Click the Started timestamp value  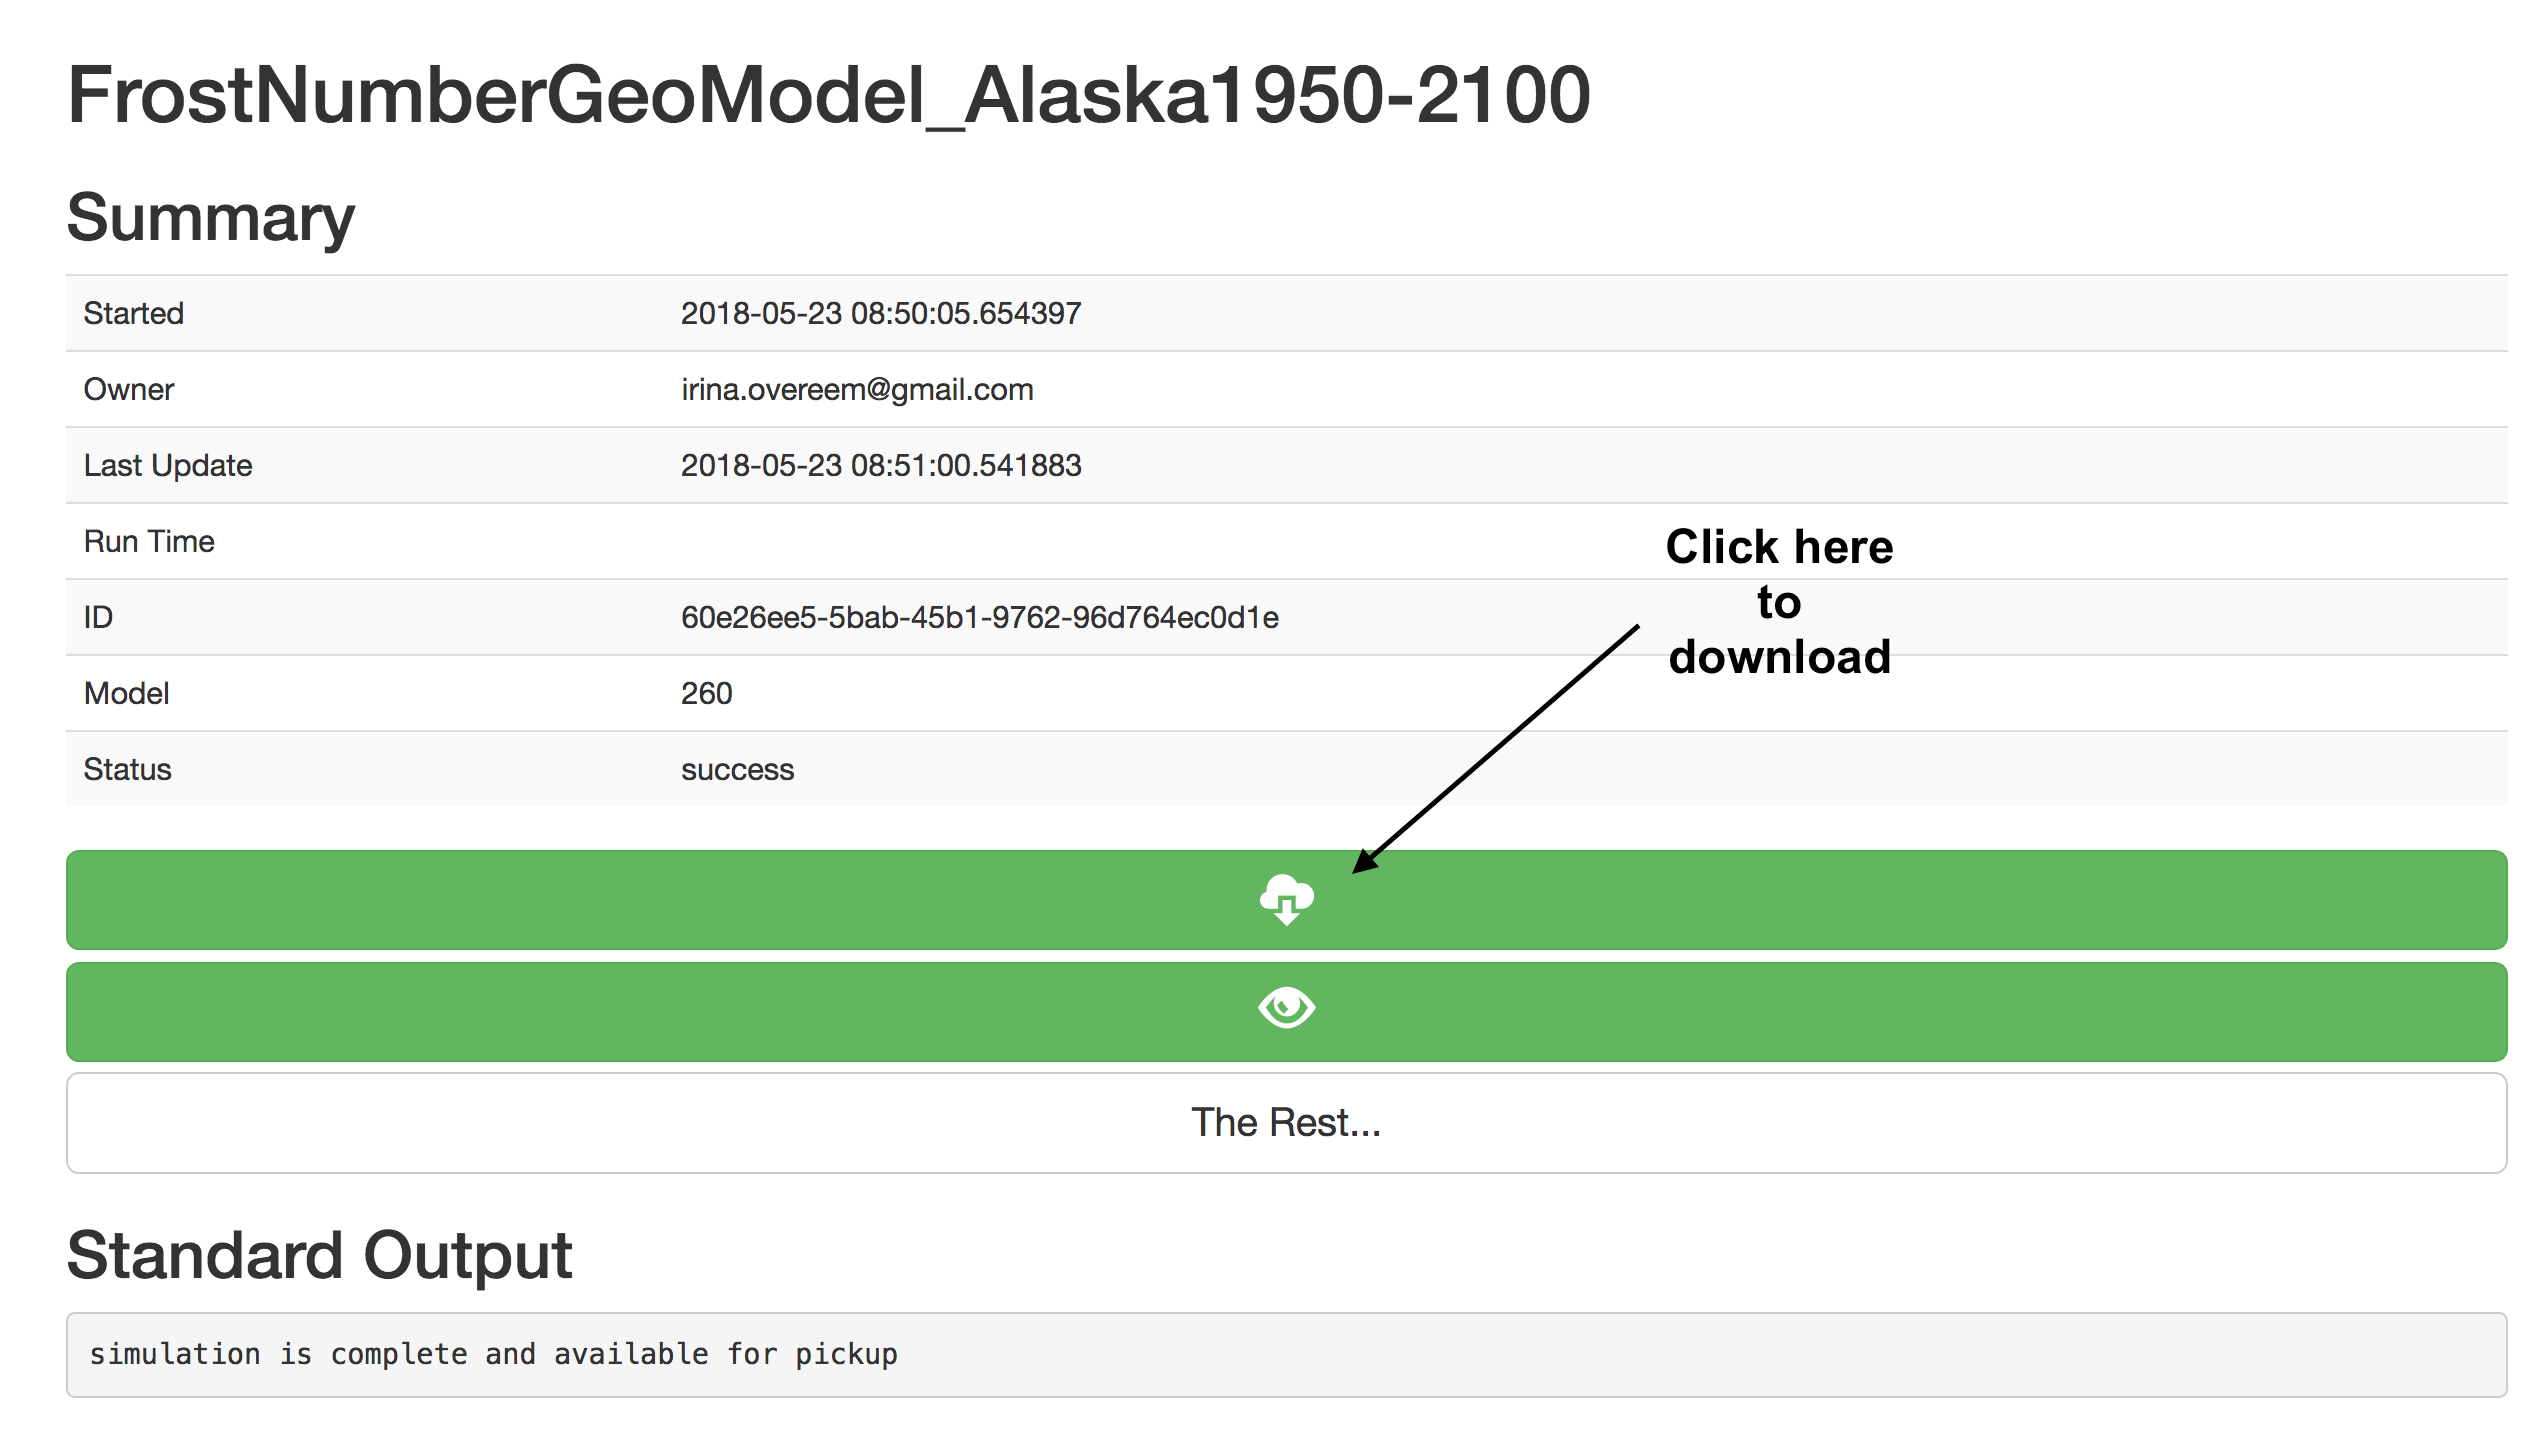click(x=881, y=313)
